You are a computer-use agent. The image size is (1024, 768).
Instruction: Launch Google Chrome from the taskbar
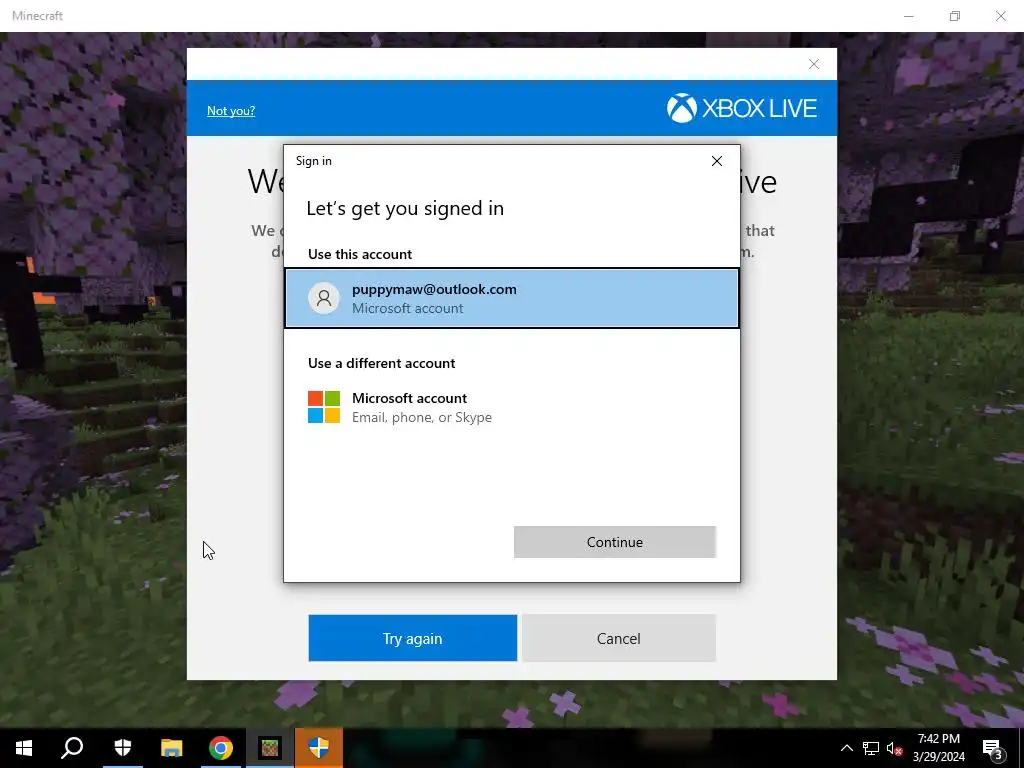[x=221, y=748]
